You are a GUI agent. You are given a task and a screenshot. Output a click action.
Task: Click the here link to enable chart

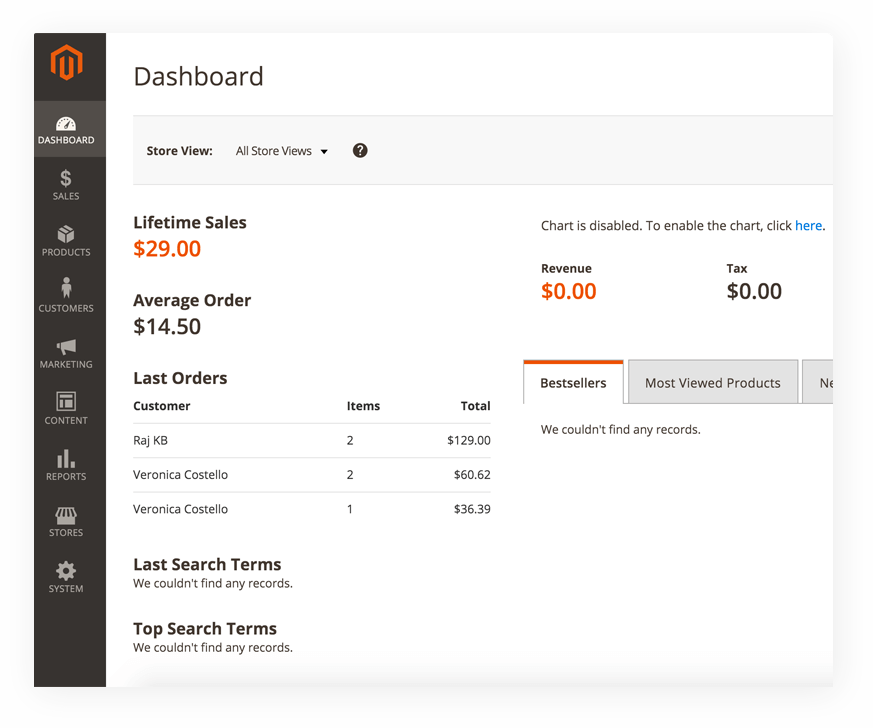pyautogui.click(x=808, y=225)
